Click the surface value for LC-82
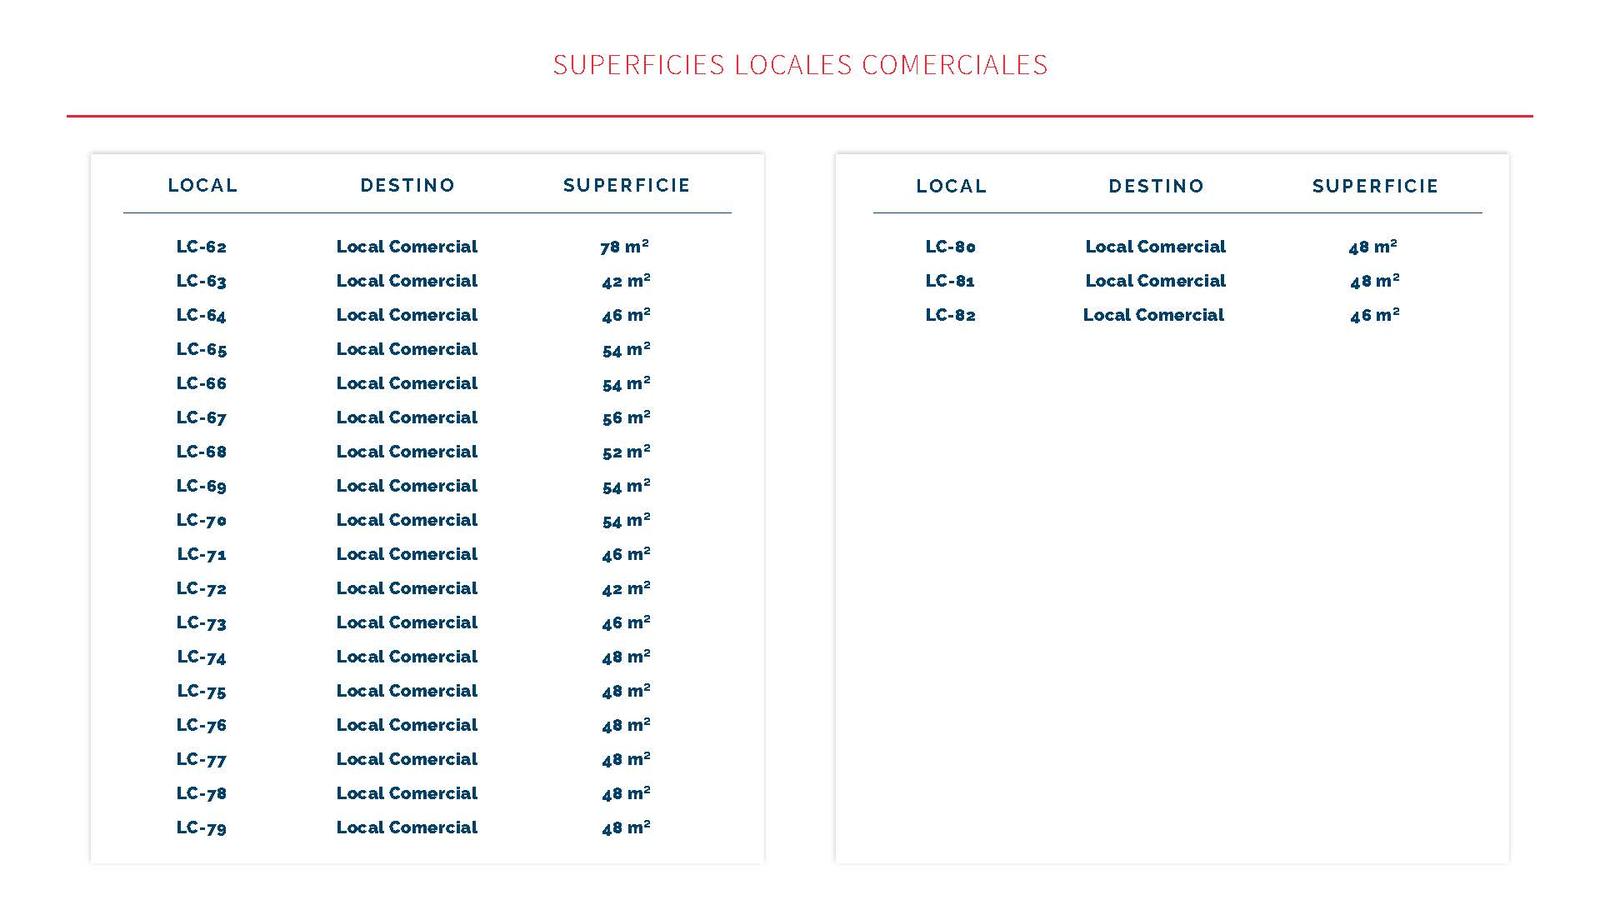The width and height of the screenshot is (1600, 900). 1374,315
